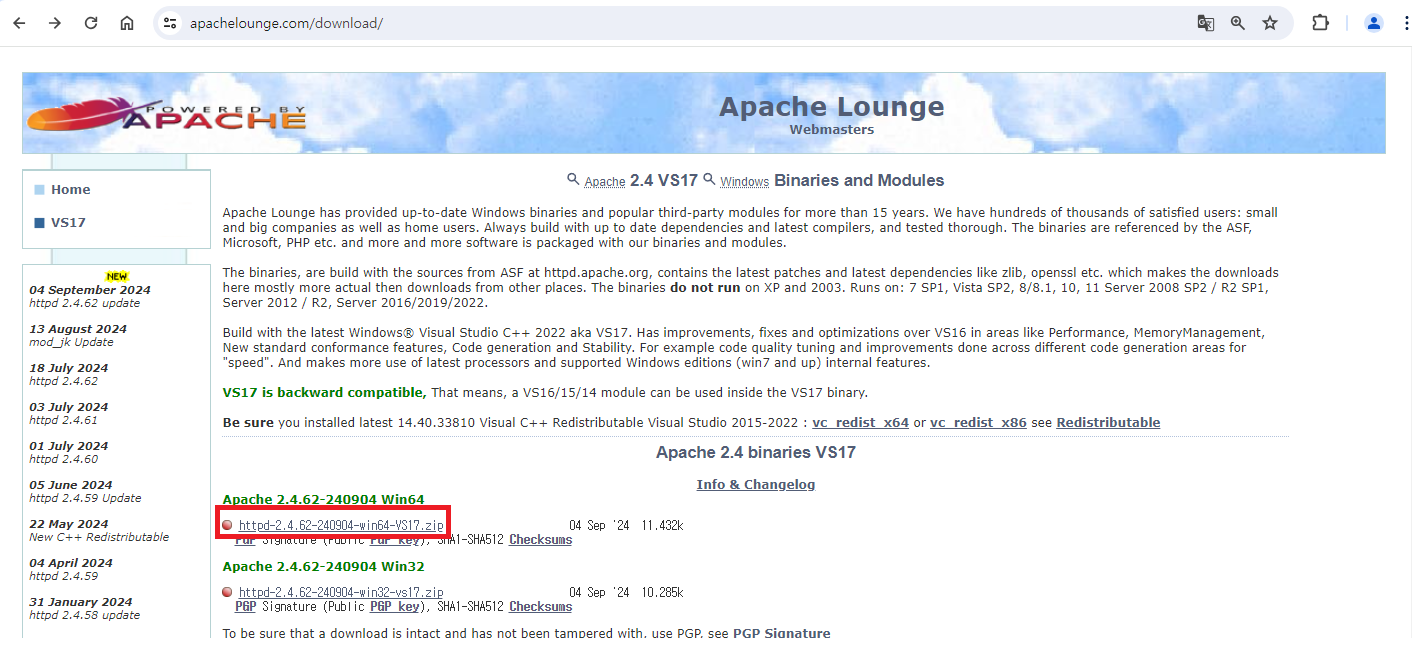Open the 31 January 2024 news entry

pyautogui.click(x=85, y=608)
